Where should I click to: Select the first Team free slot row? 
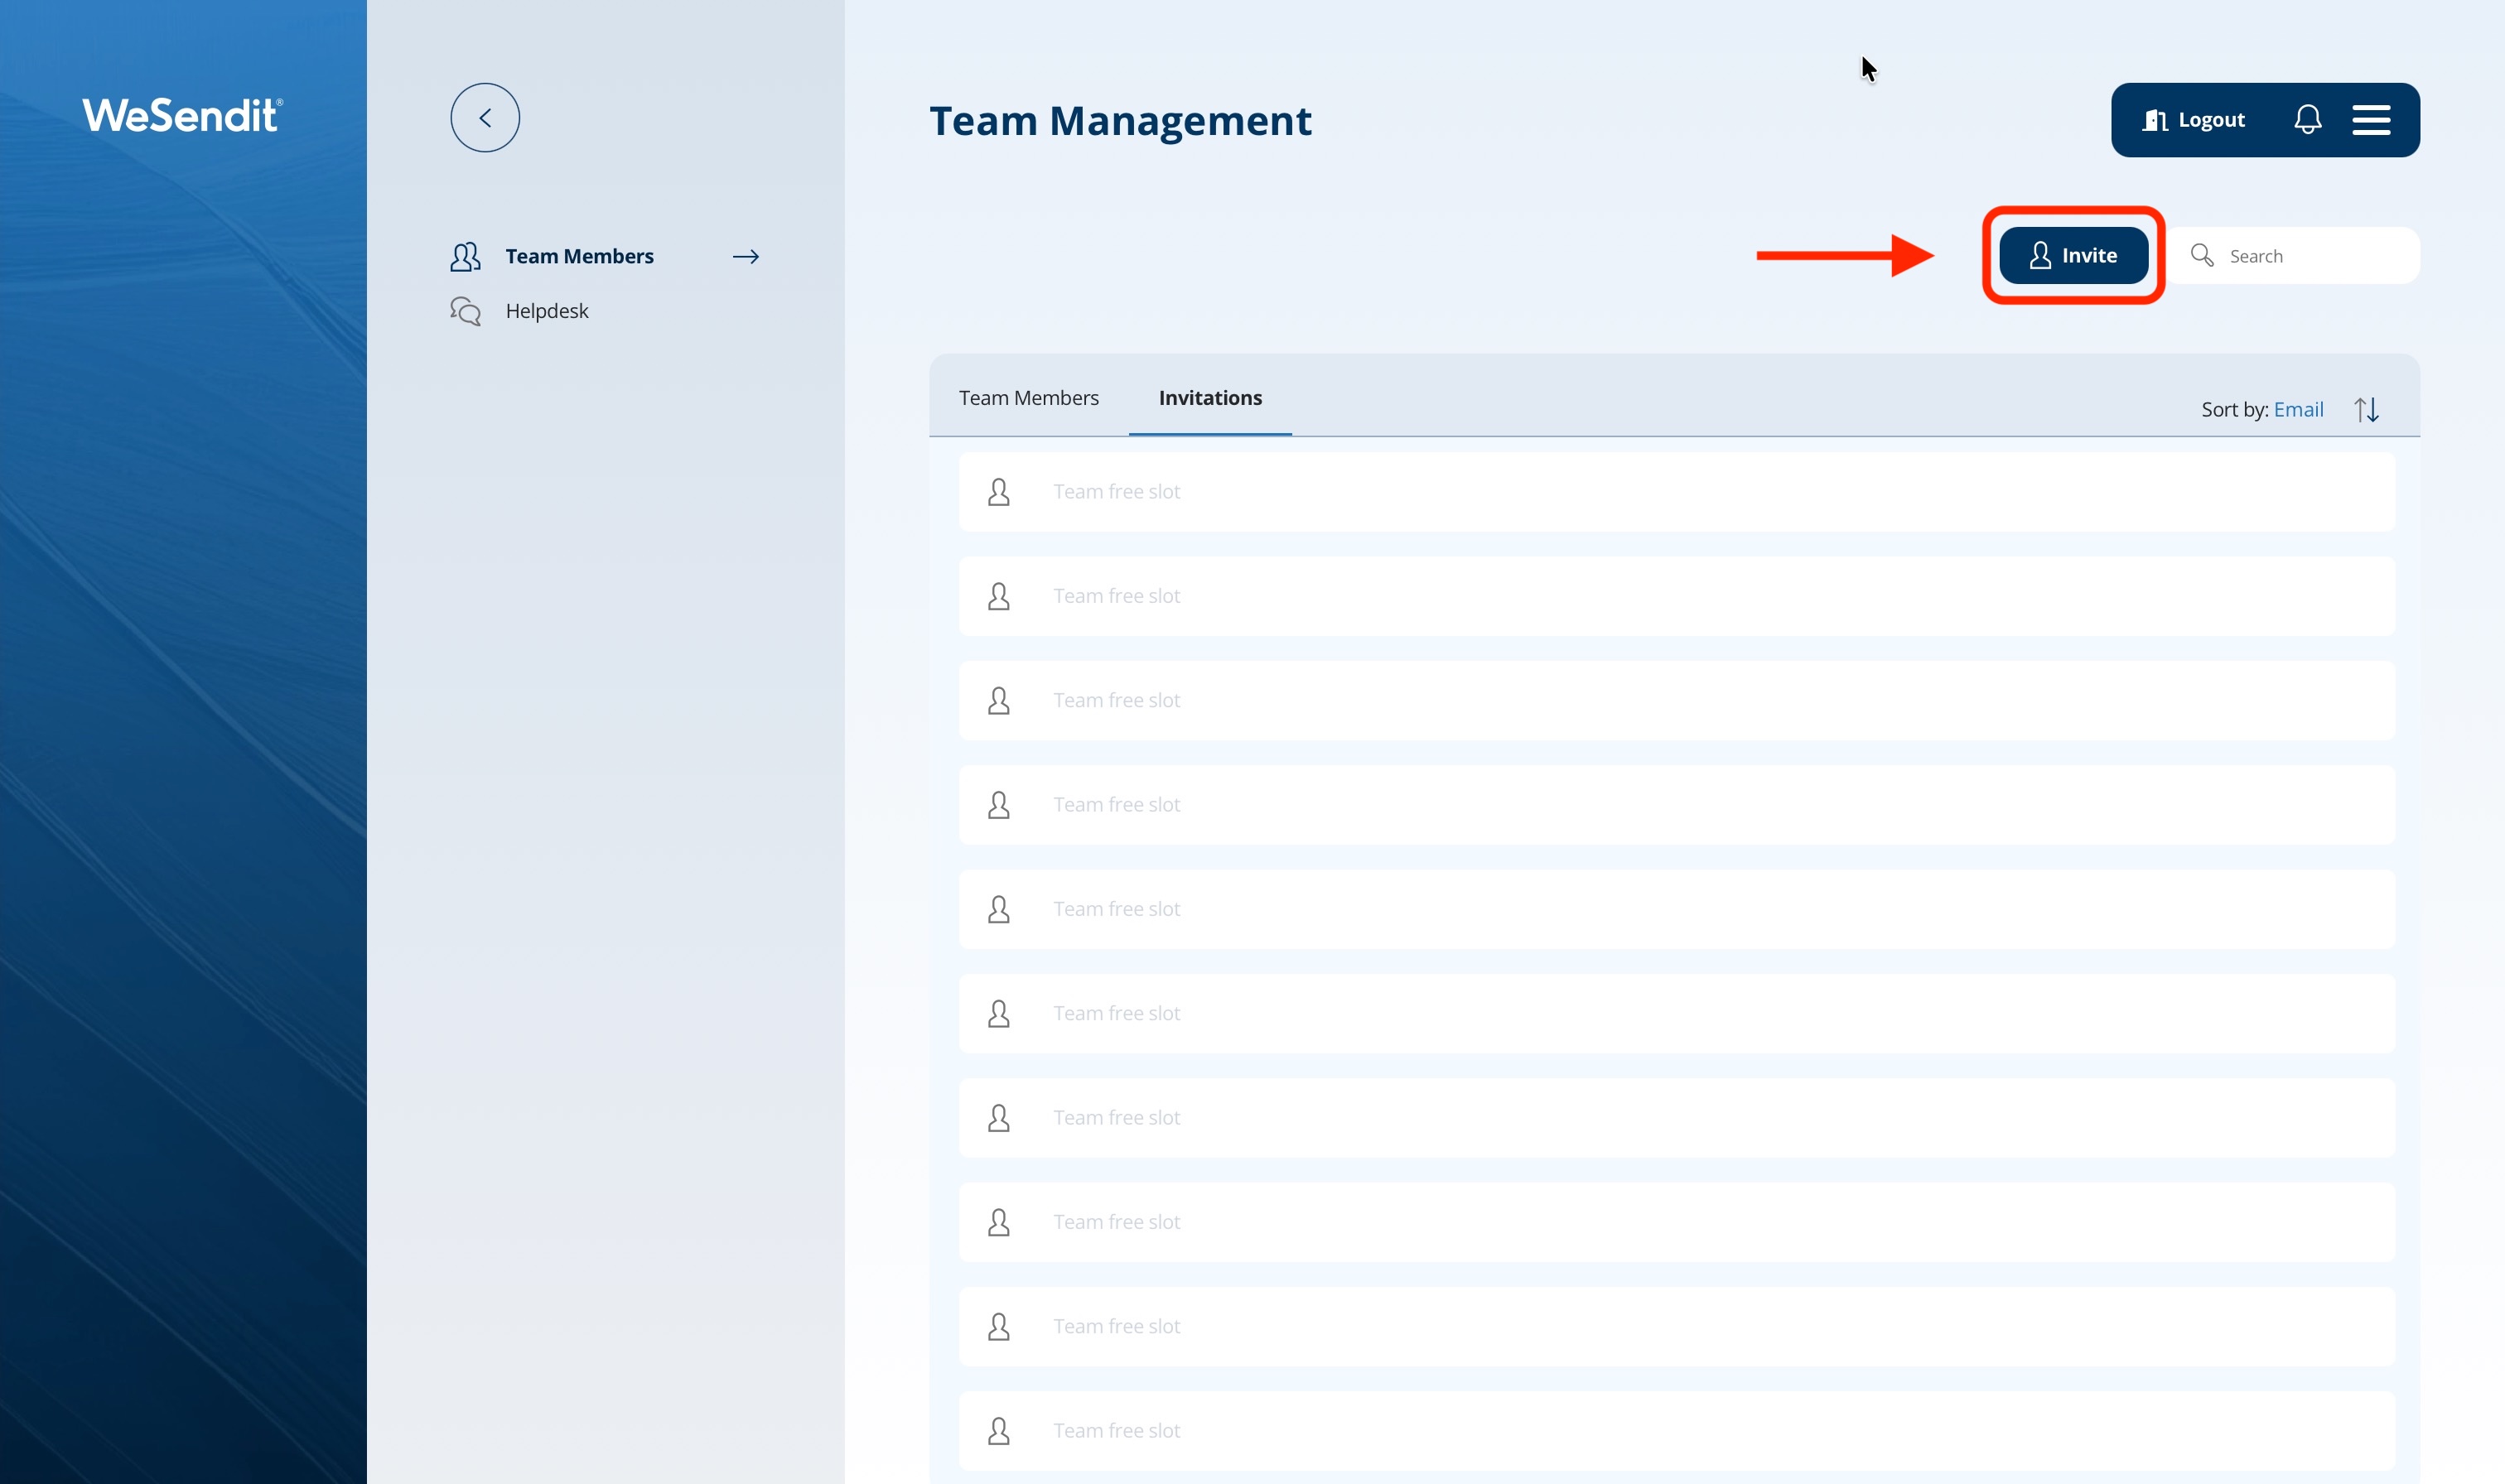click(1676, 492)
